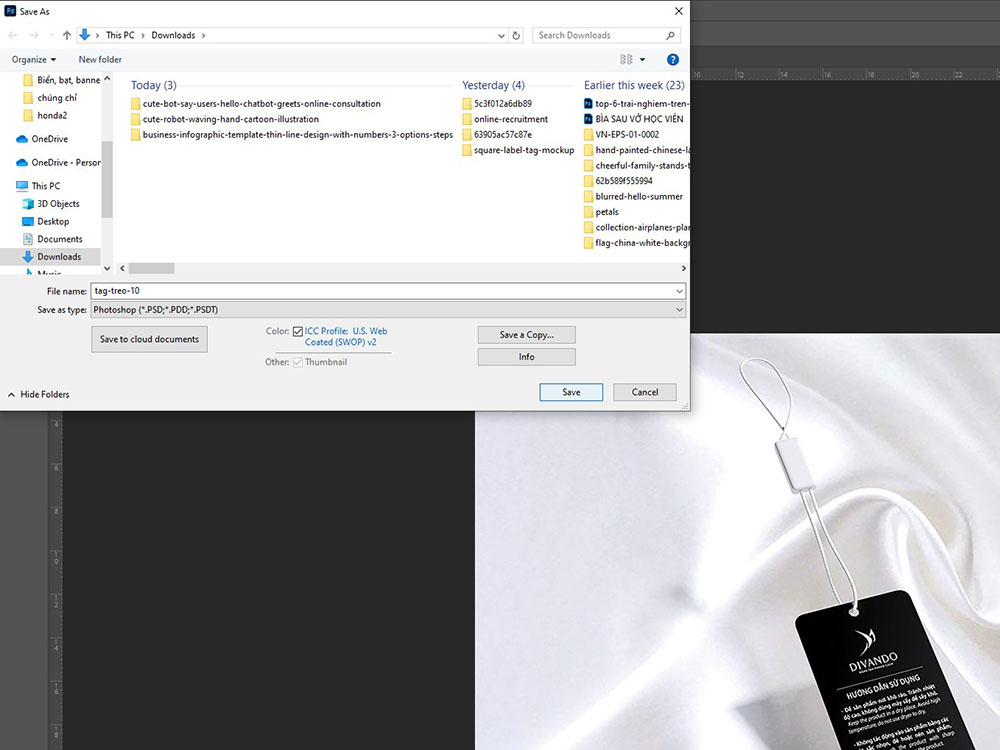Open the Biển, bạt, banne folder
Viewport: 1000px width, 750px height.
point(61,80)
